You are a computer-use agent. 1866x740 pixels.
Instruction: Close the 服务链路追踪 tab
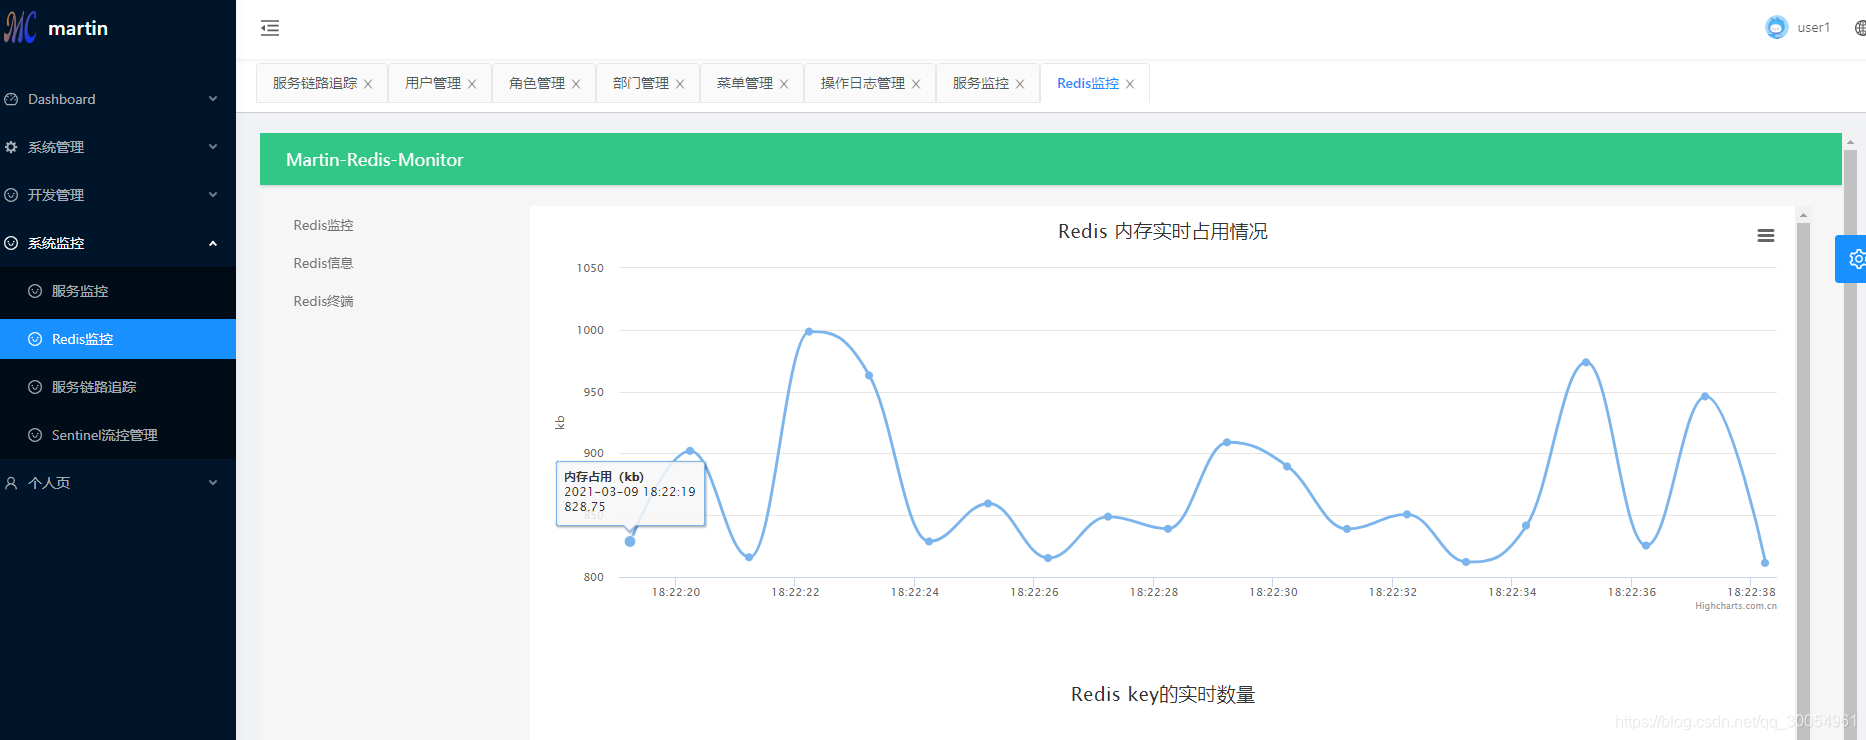(x=368, y=84)
